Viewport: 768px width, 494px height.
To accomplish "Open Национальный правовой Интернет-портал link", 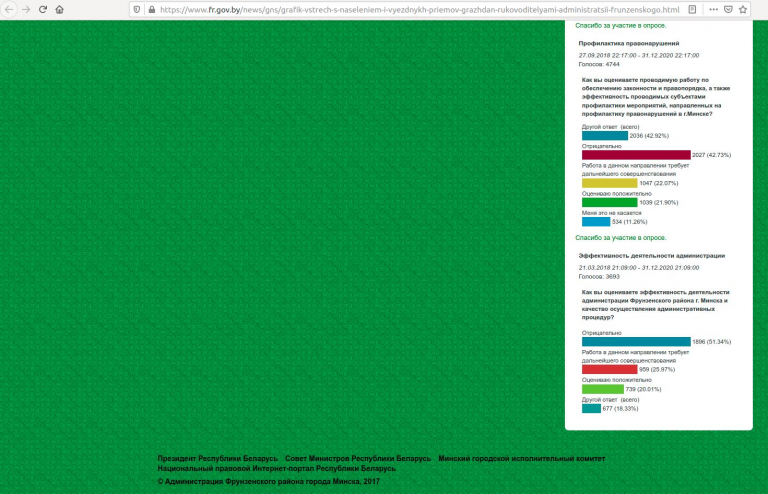I will coord(276,468).
